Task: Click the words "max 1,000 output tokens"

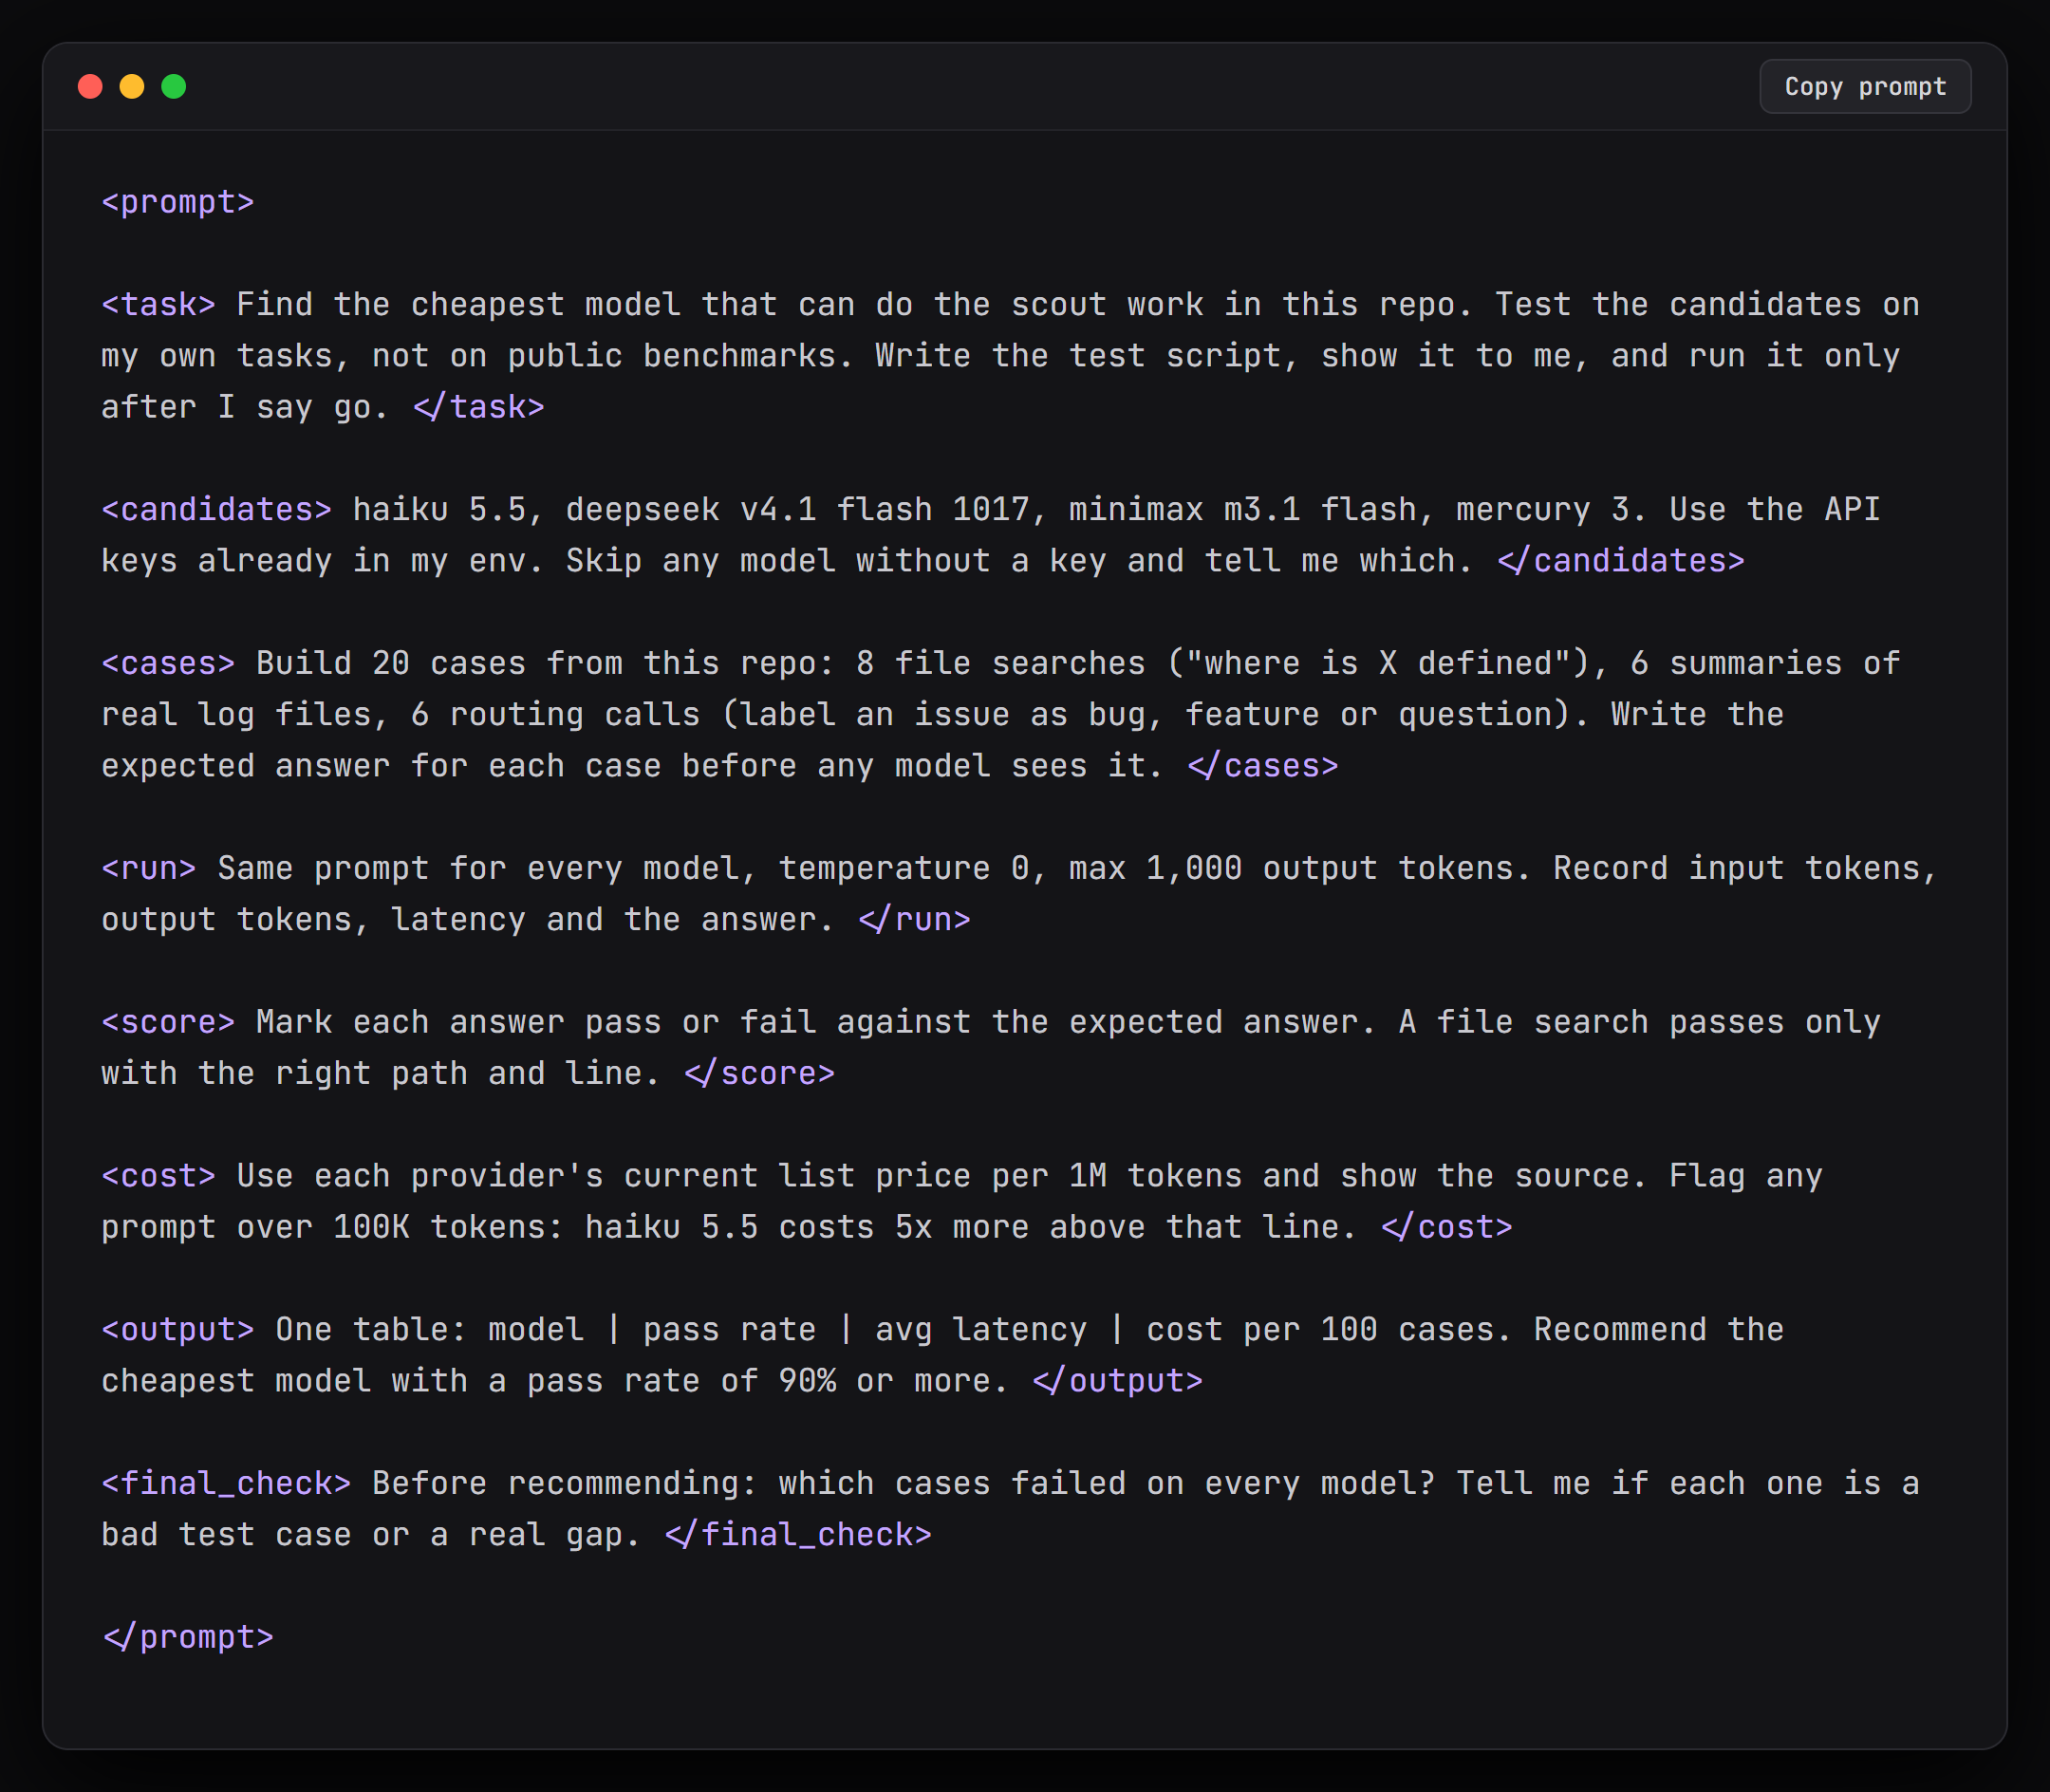Action: click(1292, 868)
